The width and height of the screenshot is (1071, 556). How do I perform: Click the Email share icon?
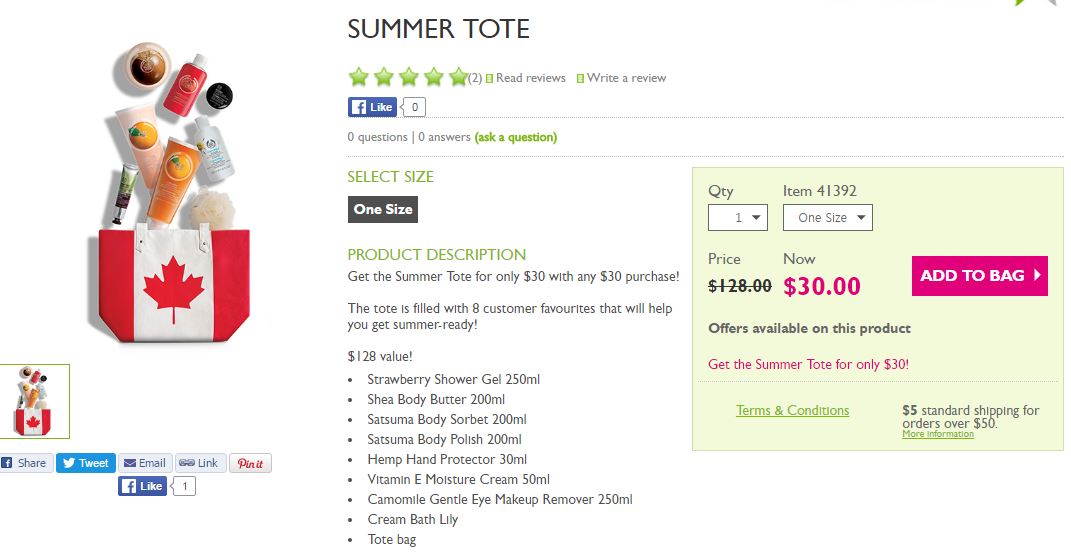pos(145,463)
